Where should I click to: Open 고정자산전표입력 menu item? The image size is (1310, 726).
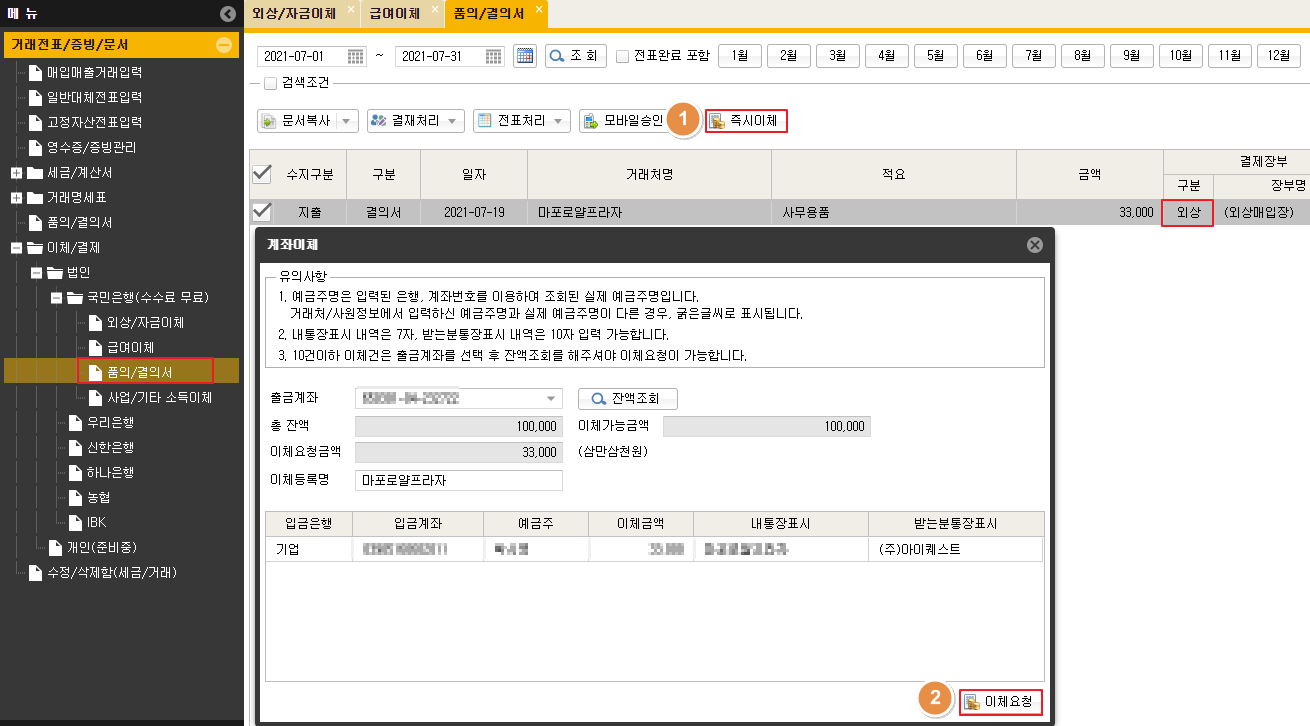[x=94, y=122]
